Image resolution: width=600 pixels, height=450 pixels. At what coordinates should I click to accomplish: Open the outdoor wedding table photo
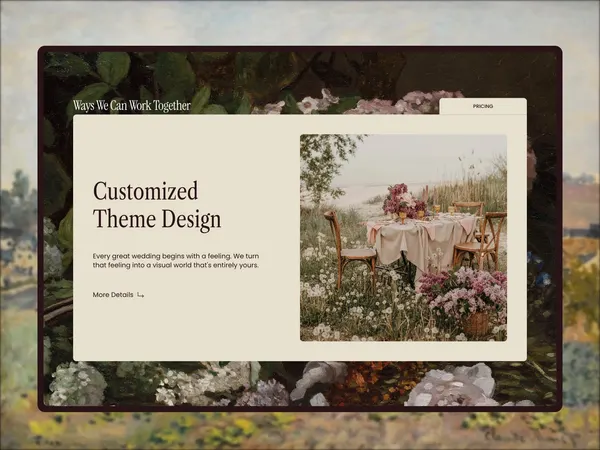[403, 238]
